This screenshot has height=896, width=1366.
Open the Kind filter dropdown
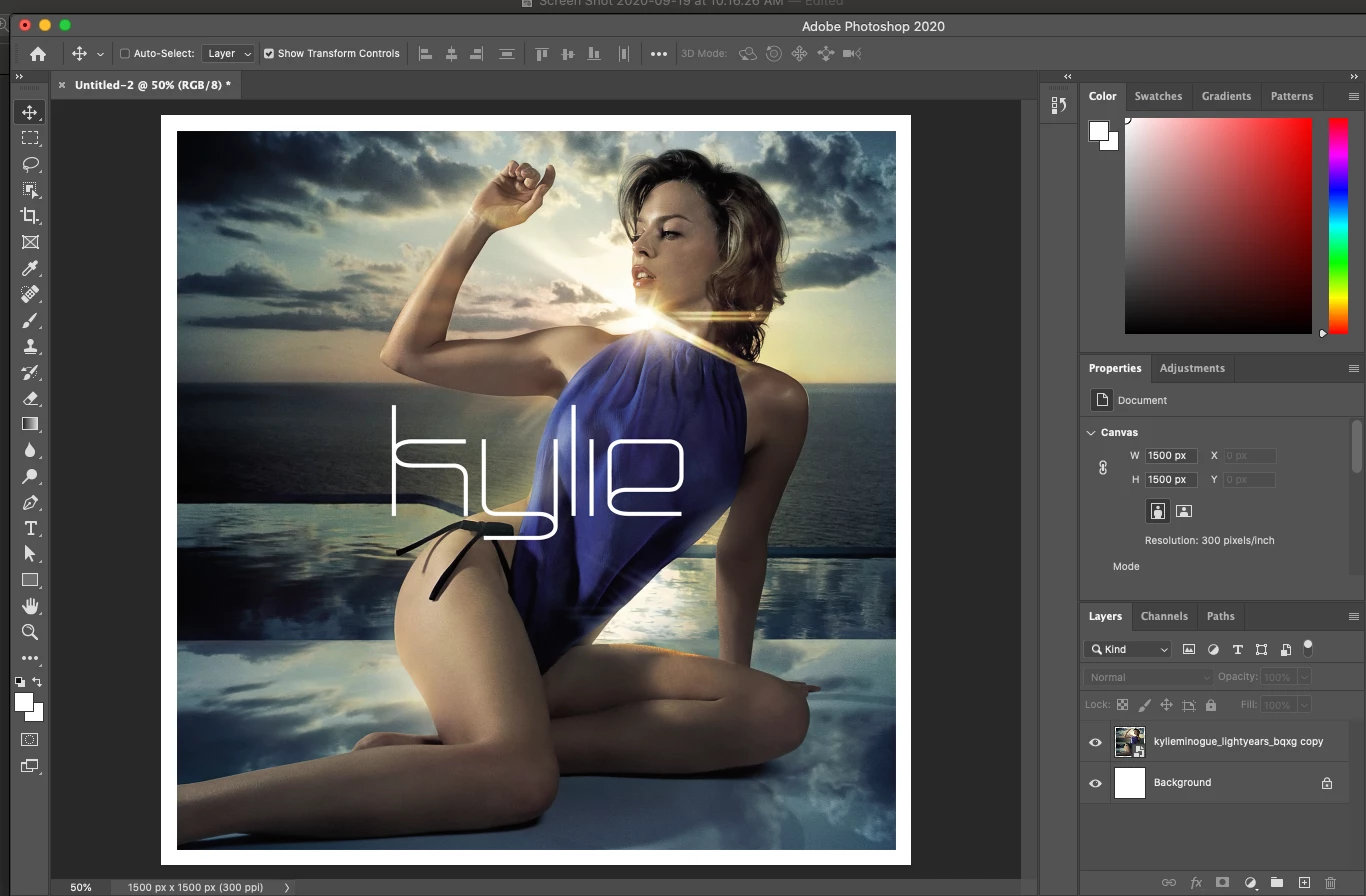click(1128, 649)
